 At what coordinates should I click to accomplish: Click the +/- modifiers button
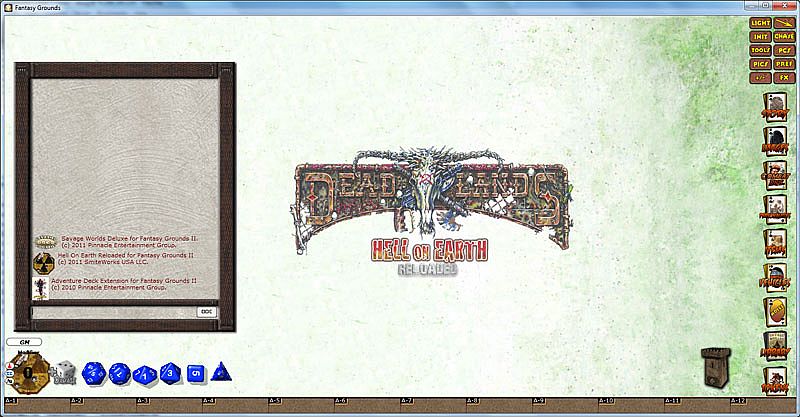tap(760, 78)
